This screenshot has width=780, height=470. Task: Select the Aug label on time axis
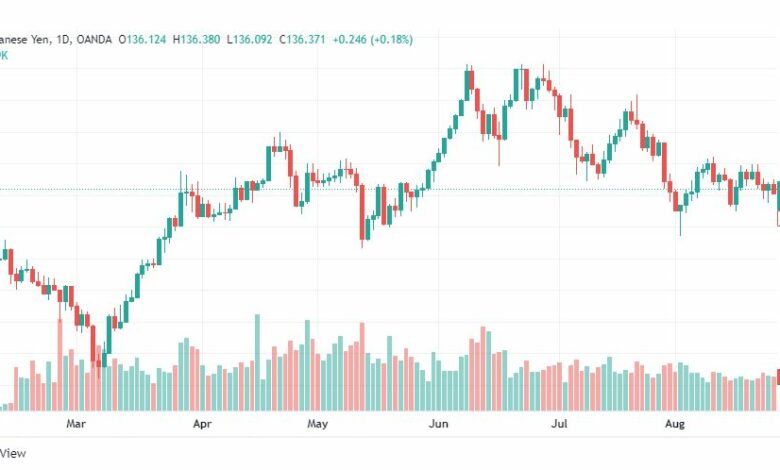pos(675,424)
